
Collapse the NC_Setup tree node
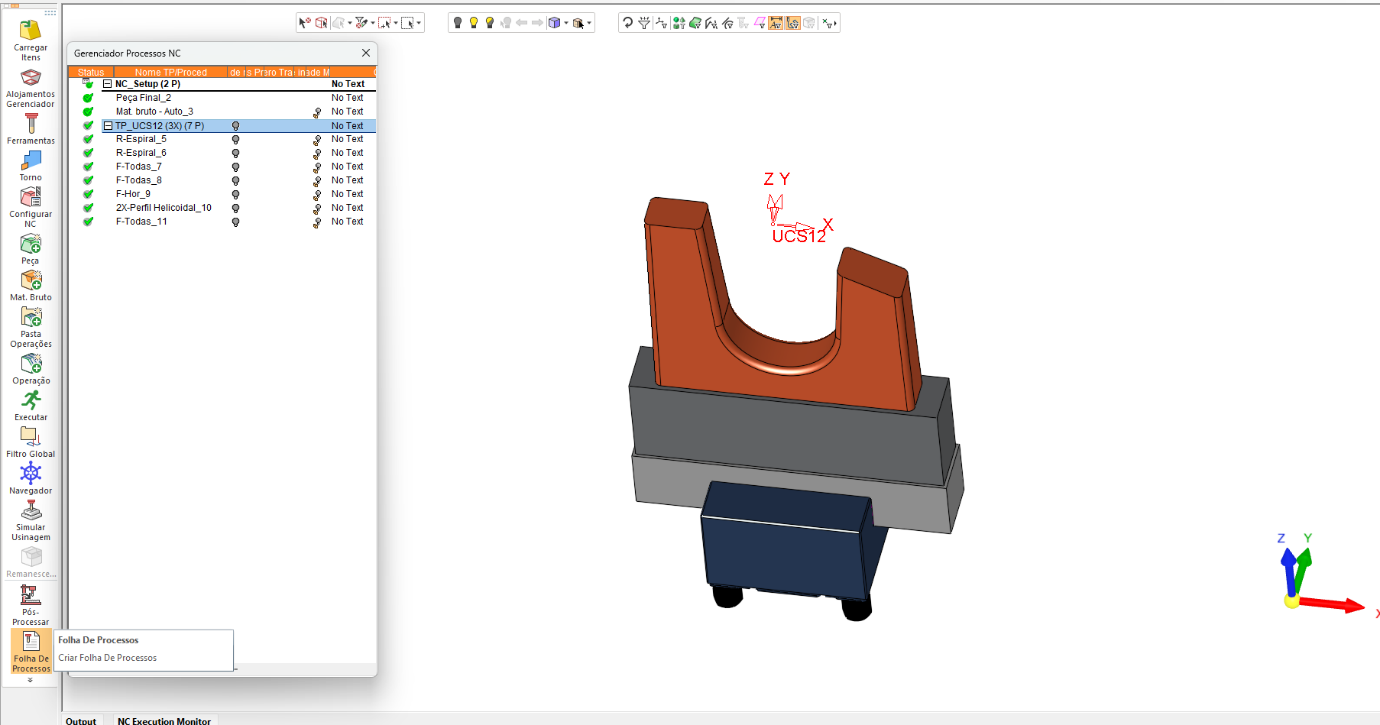(108, 84)
